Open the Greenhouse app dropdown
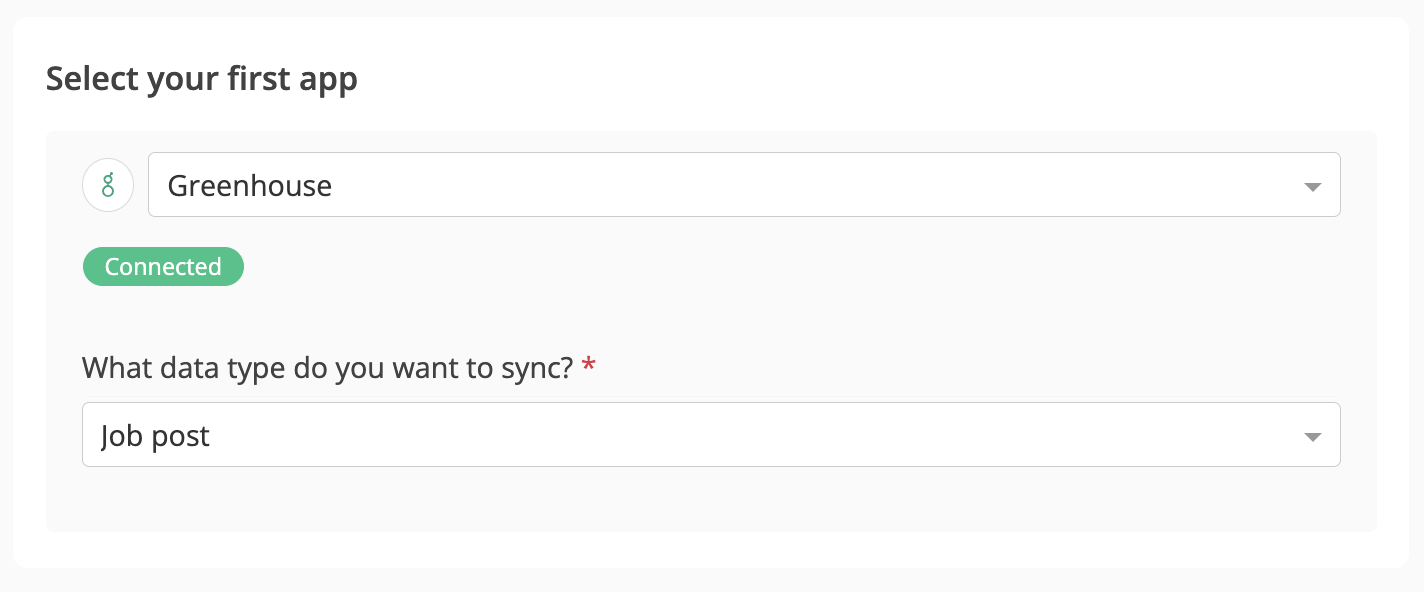 [x=744, y=185]
